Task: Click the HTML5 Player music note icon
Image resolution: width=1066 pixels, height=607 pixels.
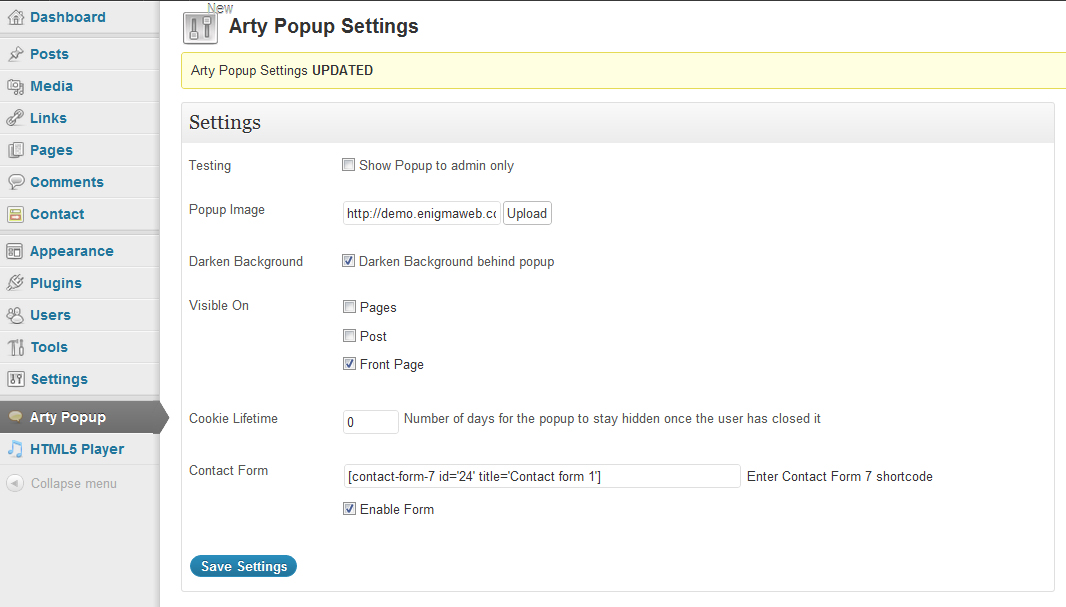Action: 15,449
